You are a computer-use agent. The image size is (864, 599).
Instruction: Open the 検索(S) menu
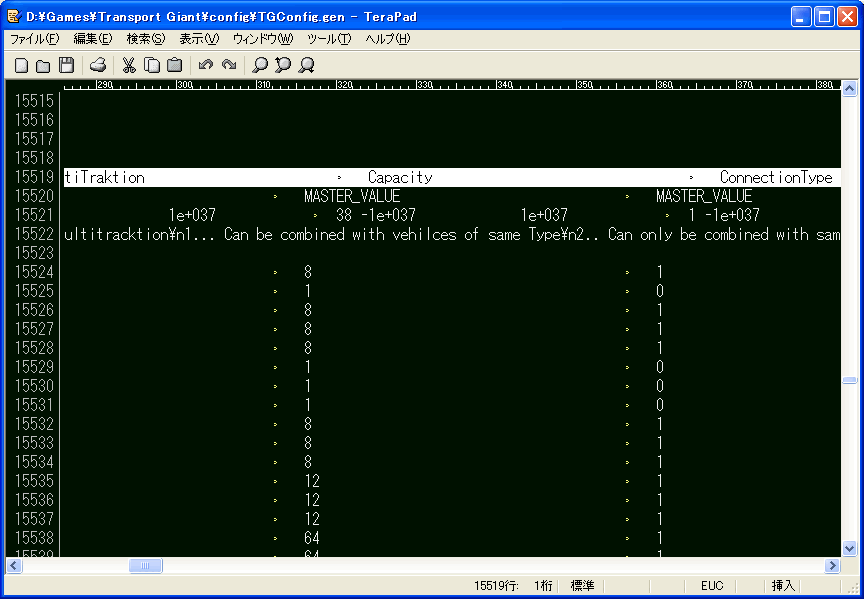point(145,39)
